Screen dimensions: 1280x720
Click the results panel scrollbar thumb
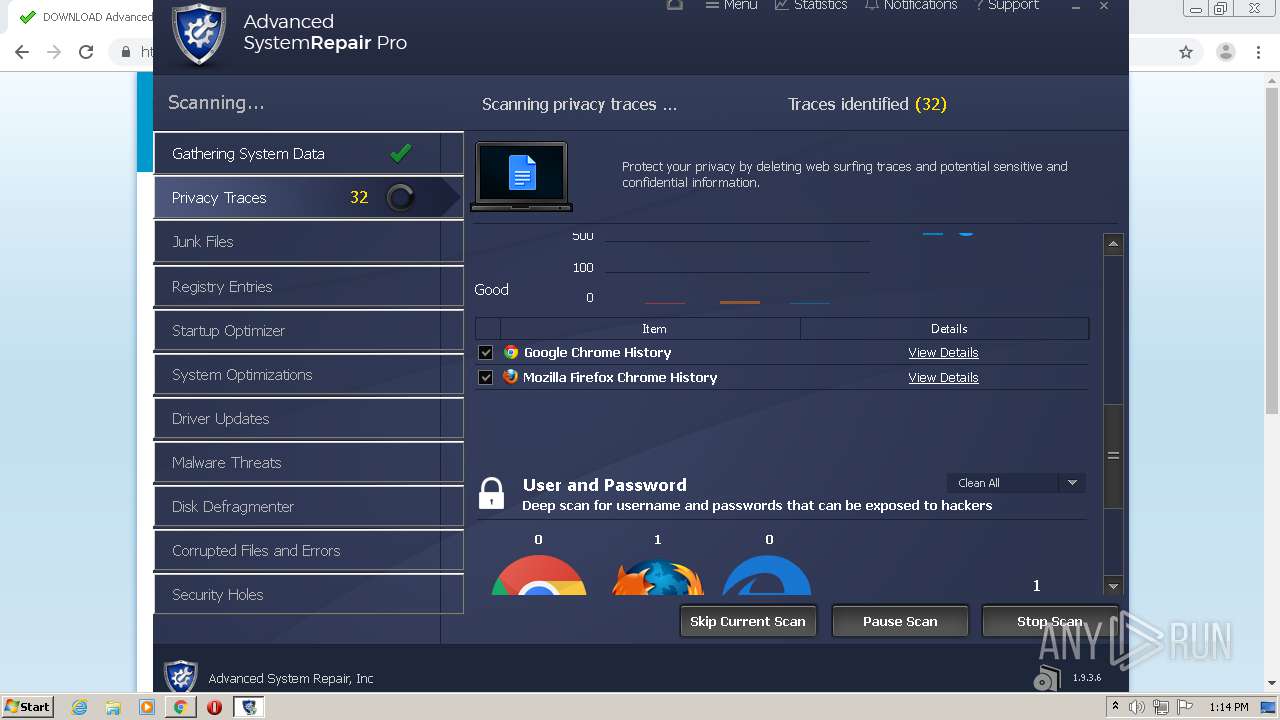1113,455
